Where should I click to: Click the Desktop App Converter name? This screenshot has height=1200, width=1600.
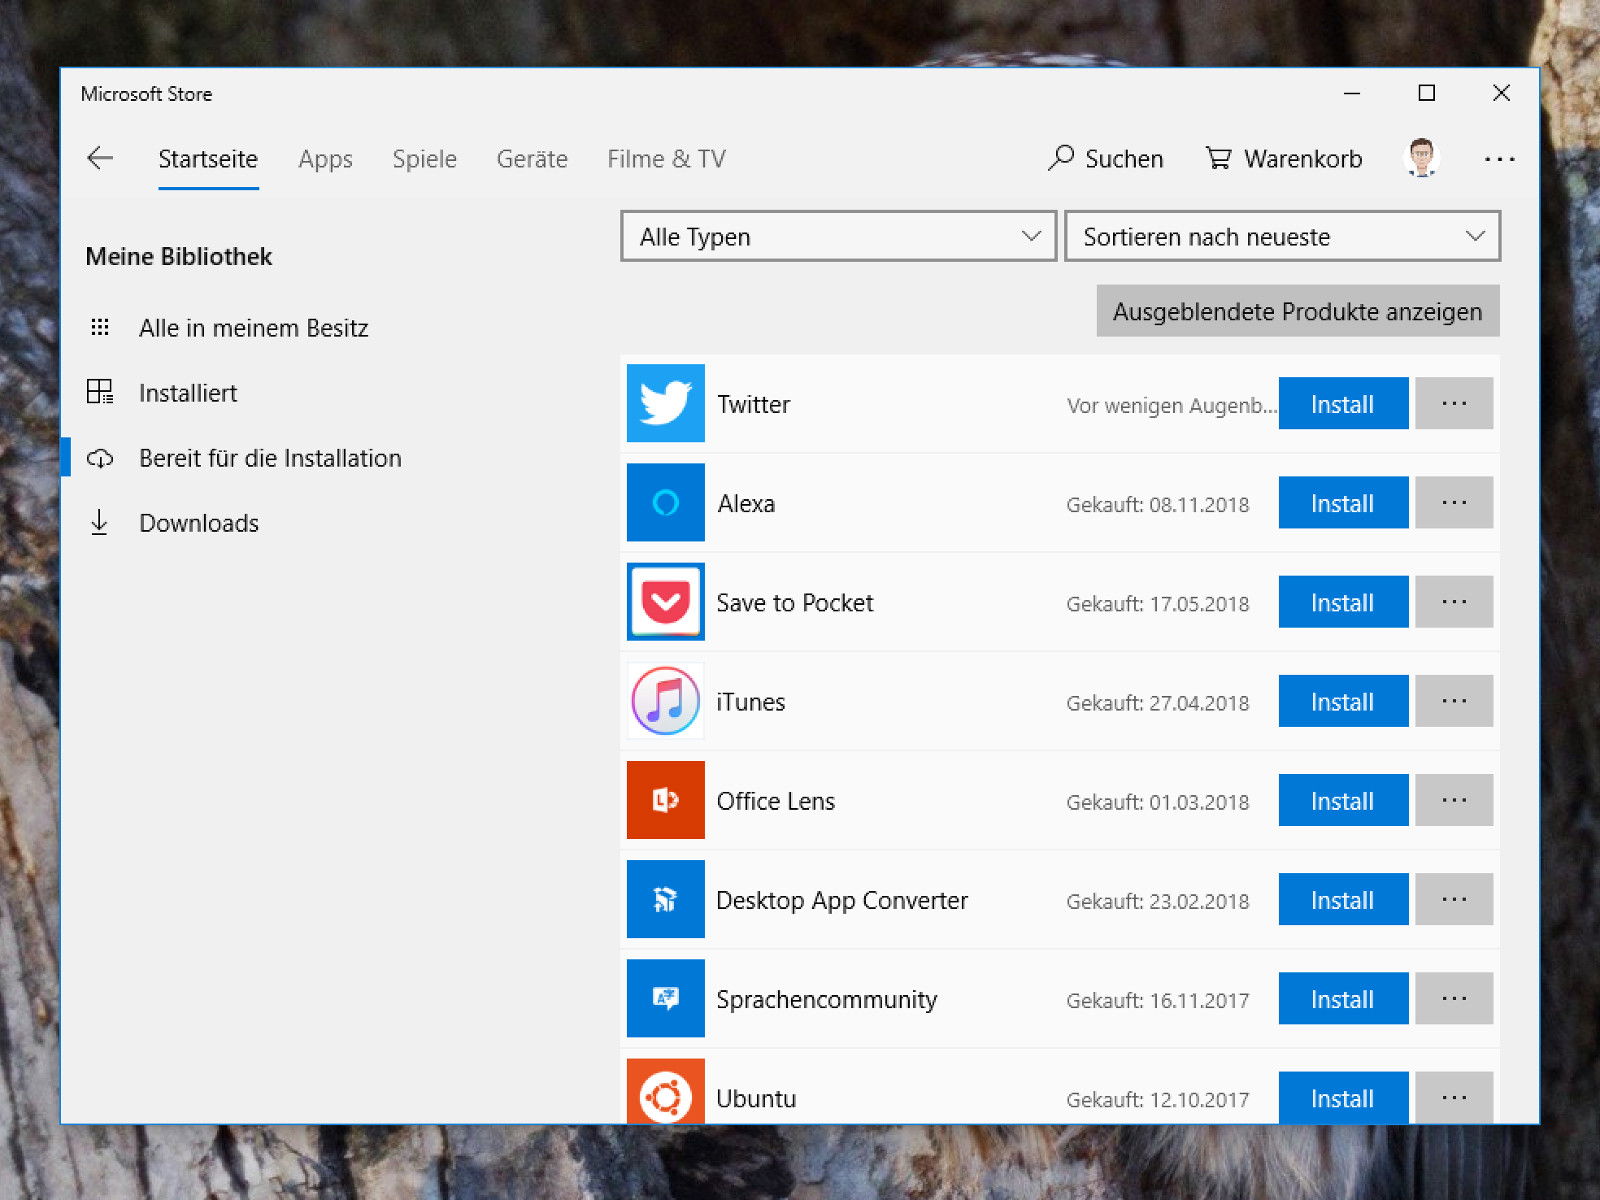pos(842,900)
